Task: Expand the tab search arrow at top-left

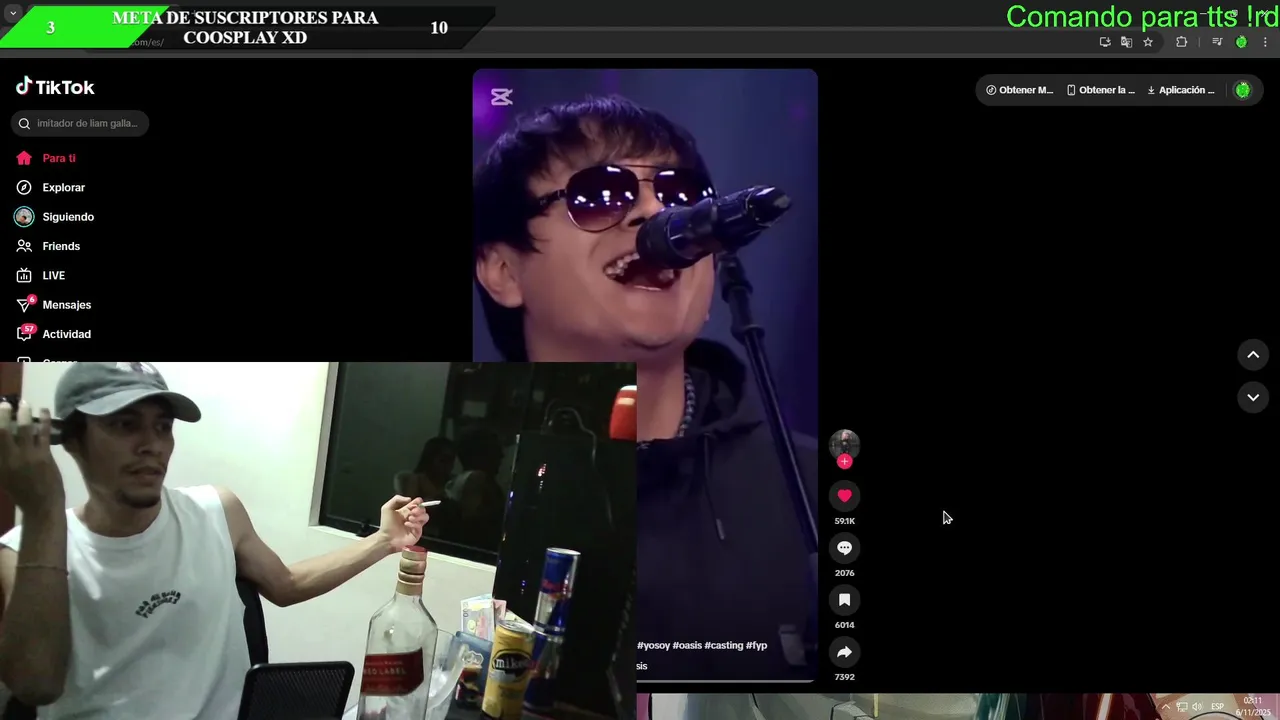Action: coord(13,13)
